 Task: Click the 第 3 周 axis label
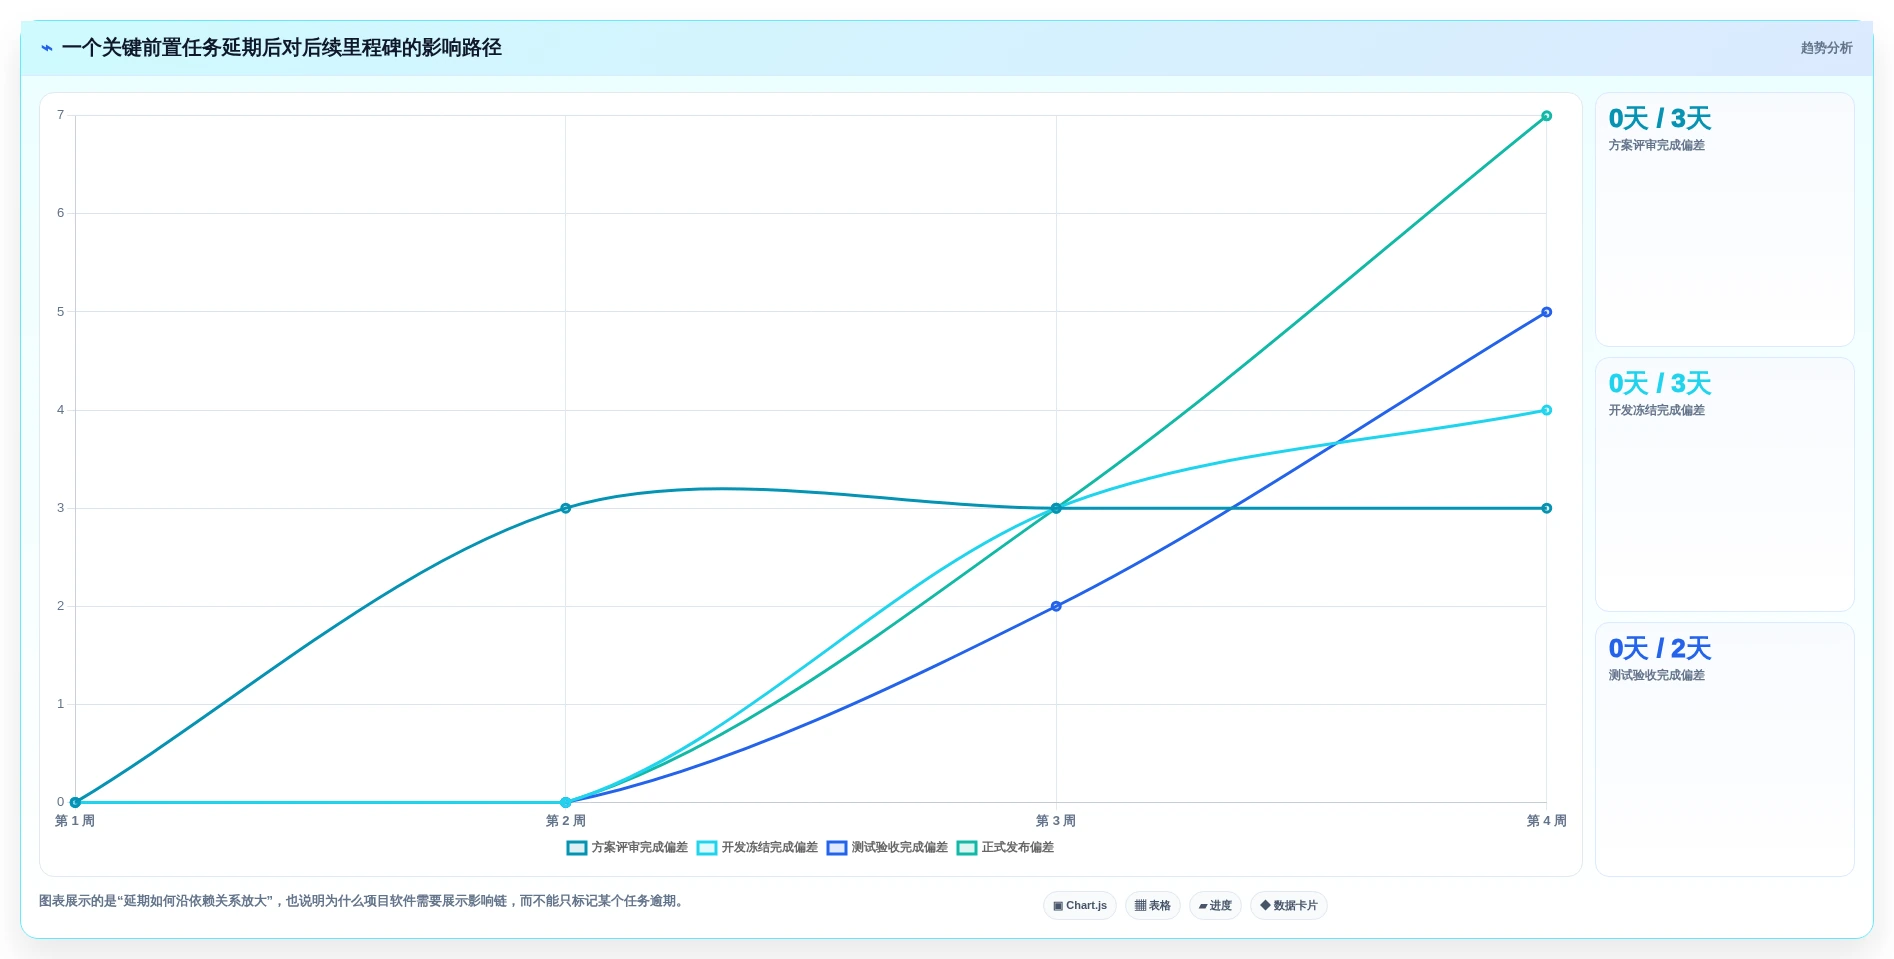(1056, 821)
